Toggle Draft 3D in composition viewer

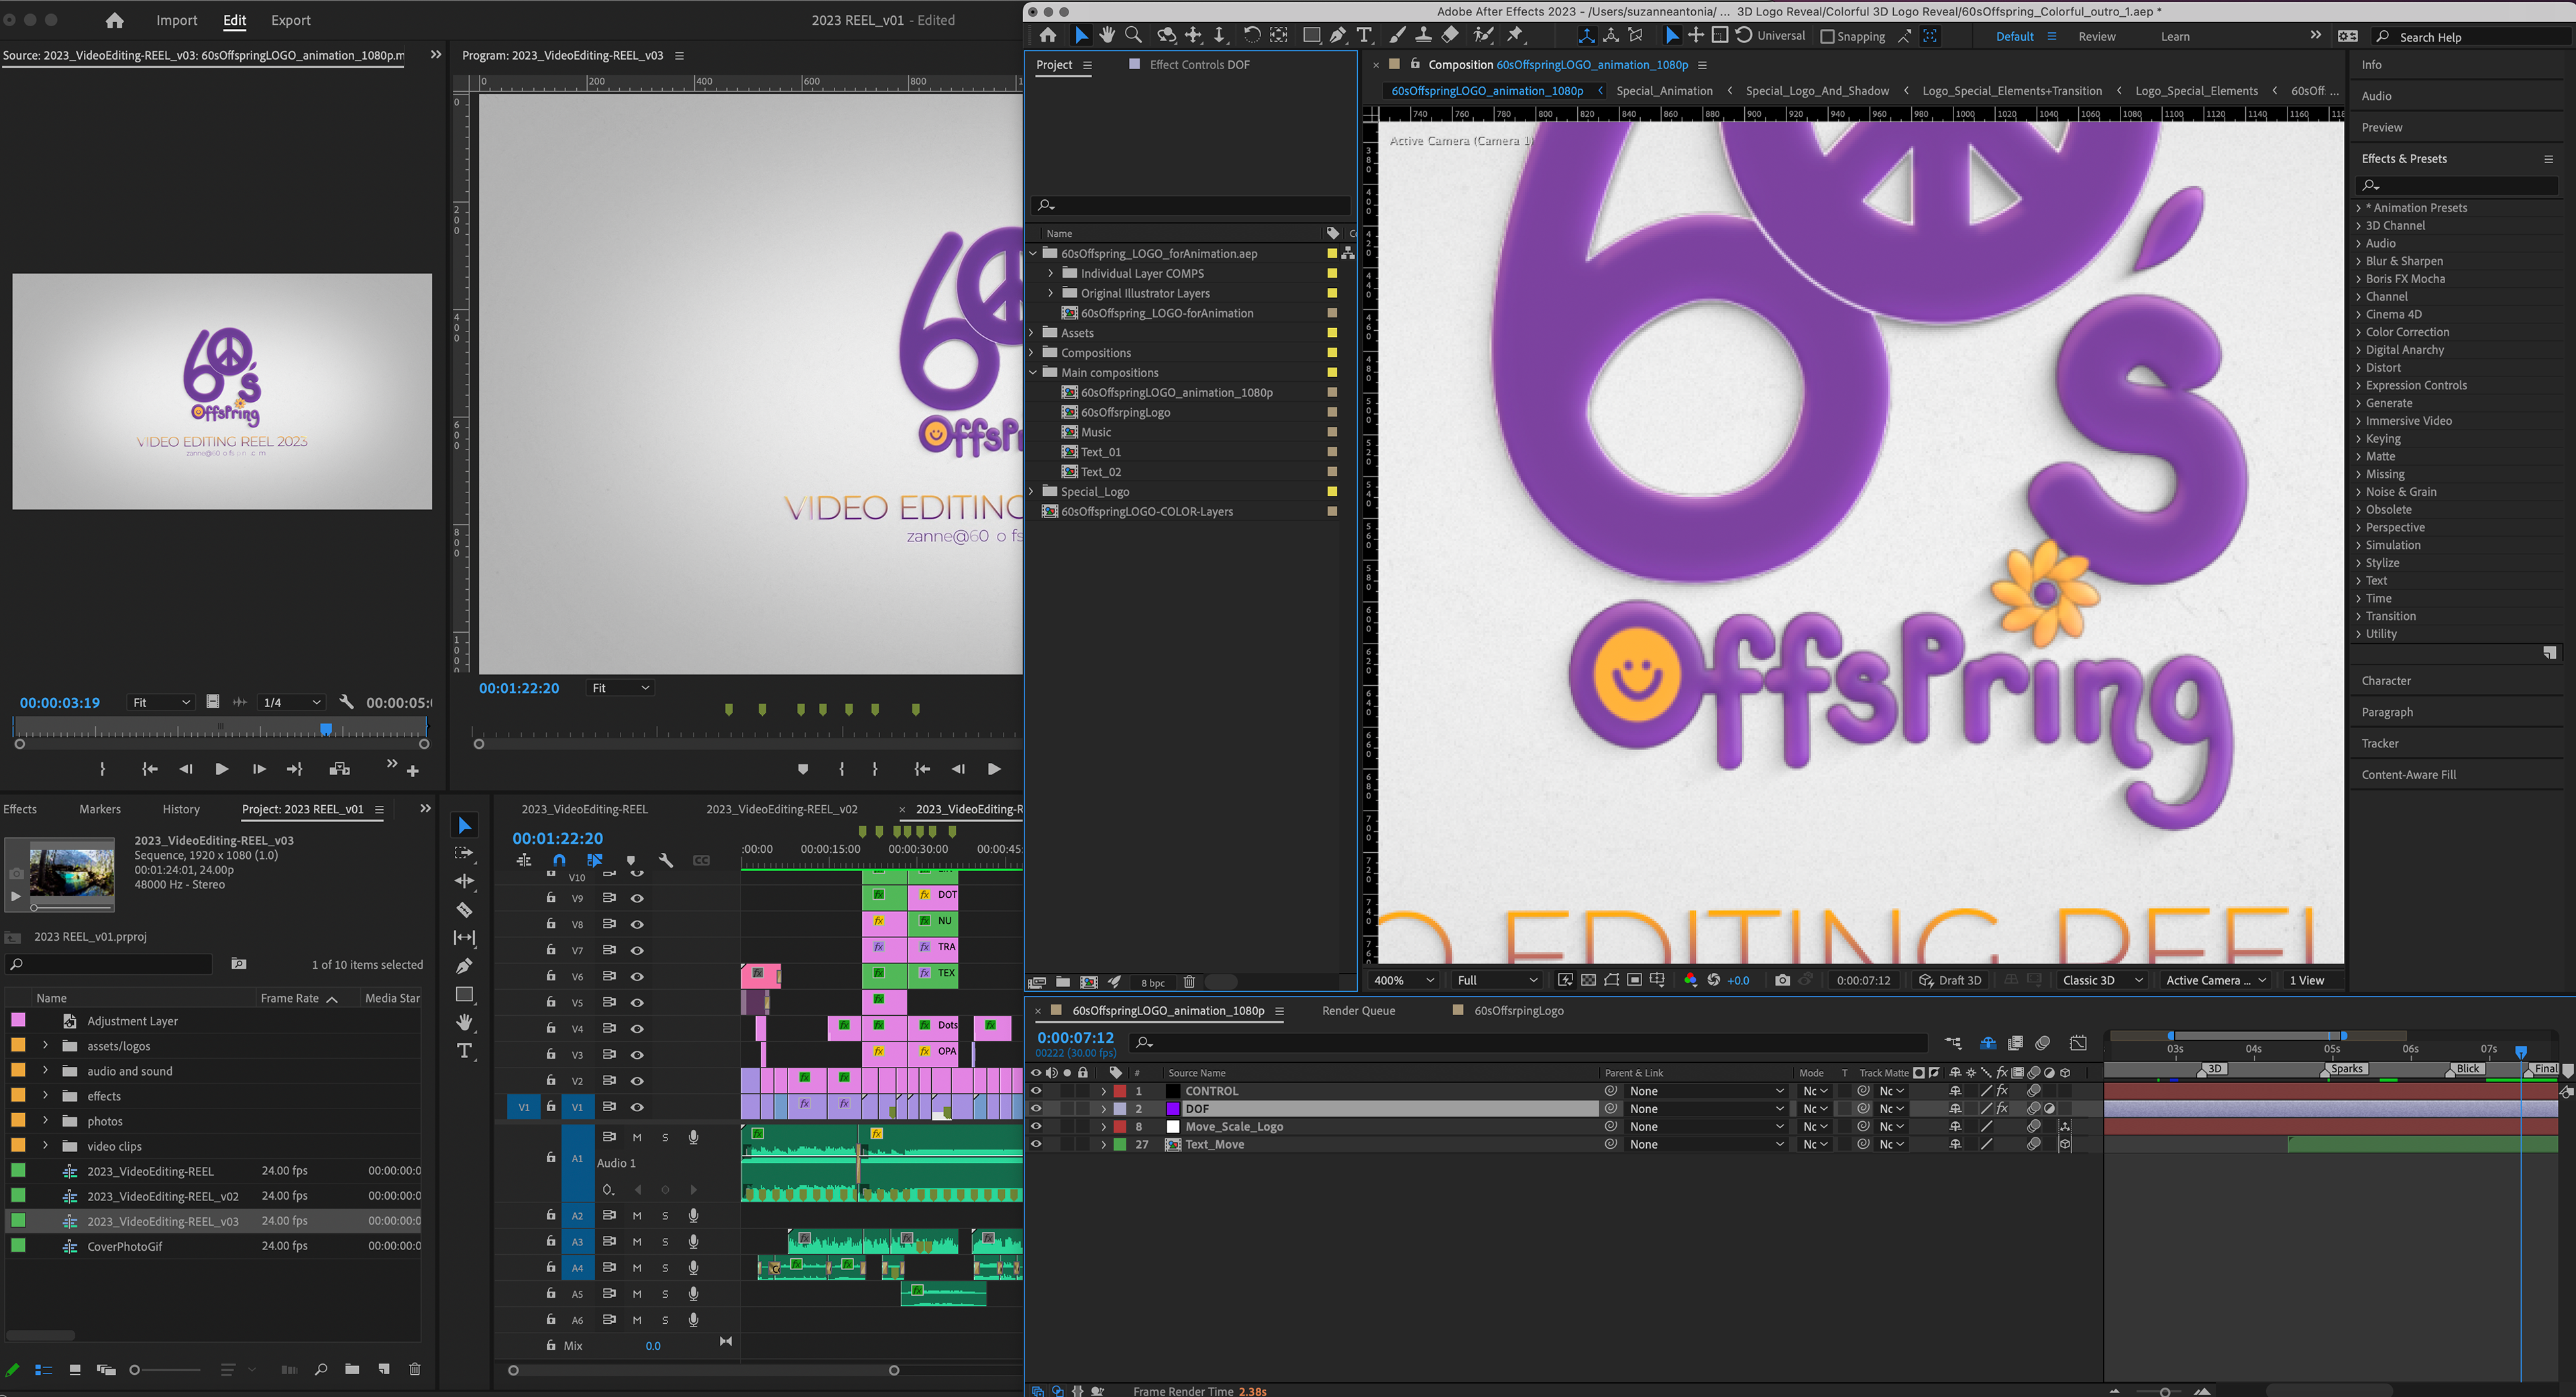(x=1950, y=980)
